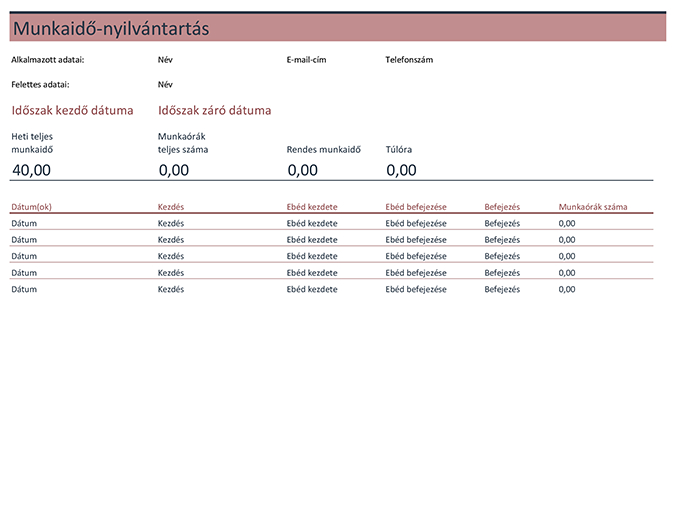The width and height of the screenshot is (675, 520).
Task: Select 0,00 hours cell in last data row
Action: coord(567,289)
